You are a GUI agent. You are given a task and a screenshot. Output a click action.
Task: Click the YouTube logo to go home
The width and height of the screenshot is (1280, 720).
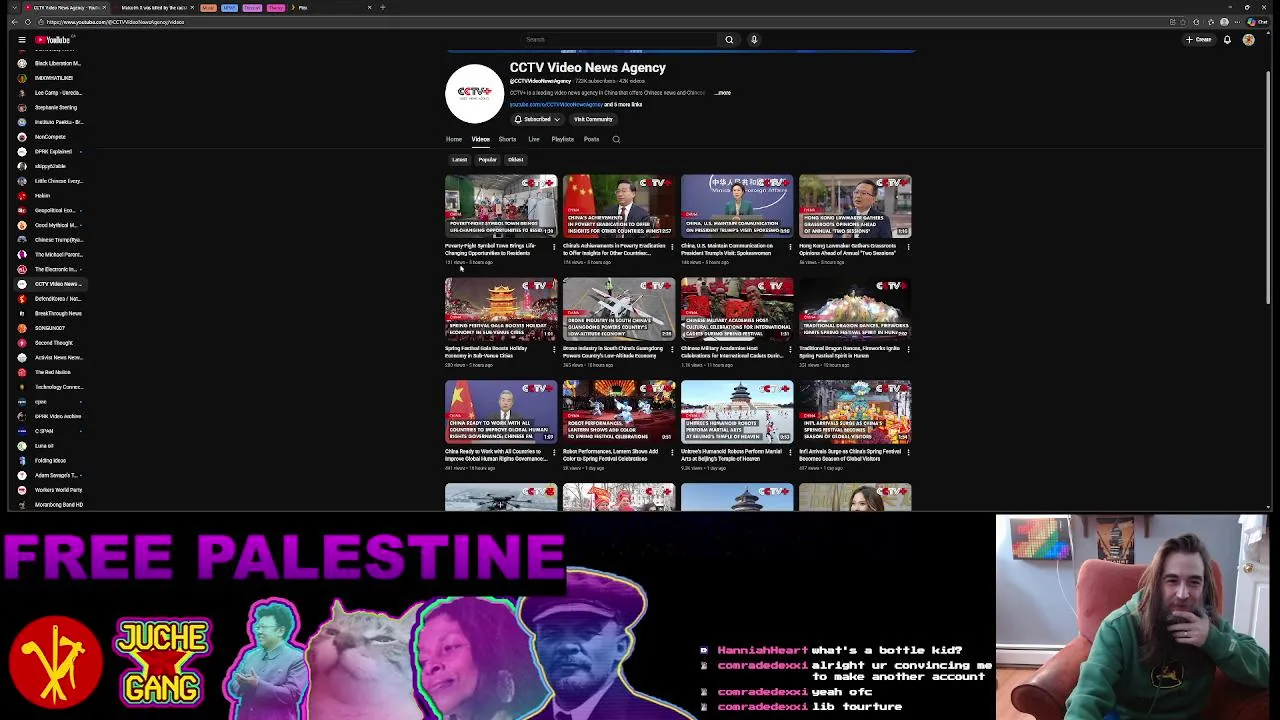[54, 40]
